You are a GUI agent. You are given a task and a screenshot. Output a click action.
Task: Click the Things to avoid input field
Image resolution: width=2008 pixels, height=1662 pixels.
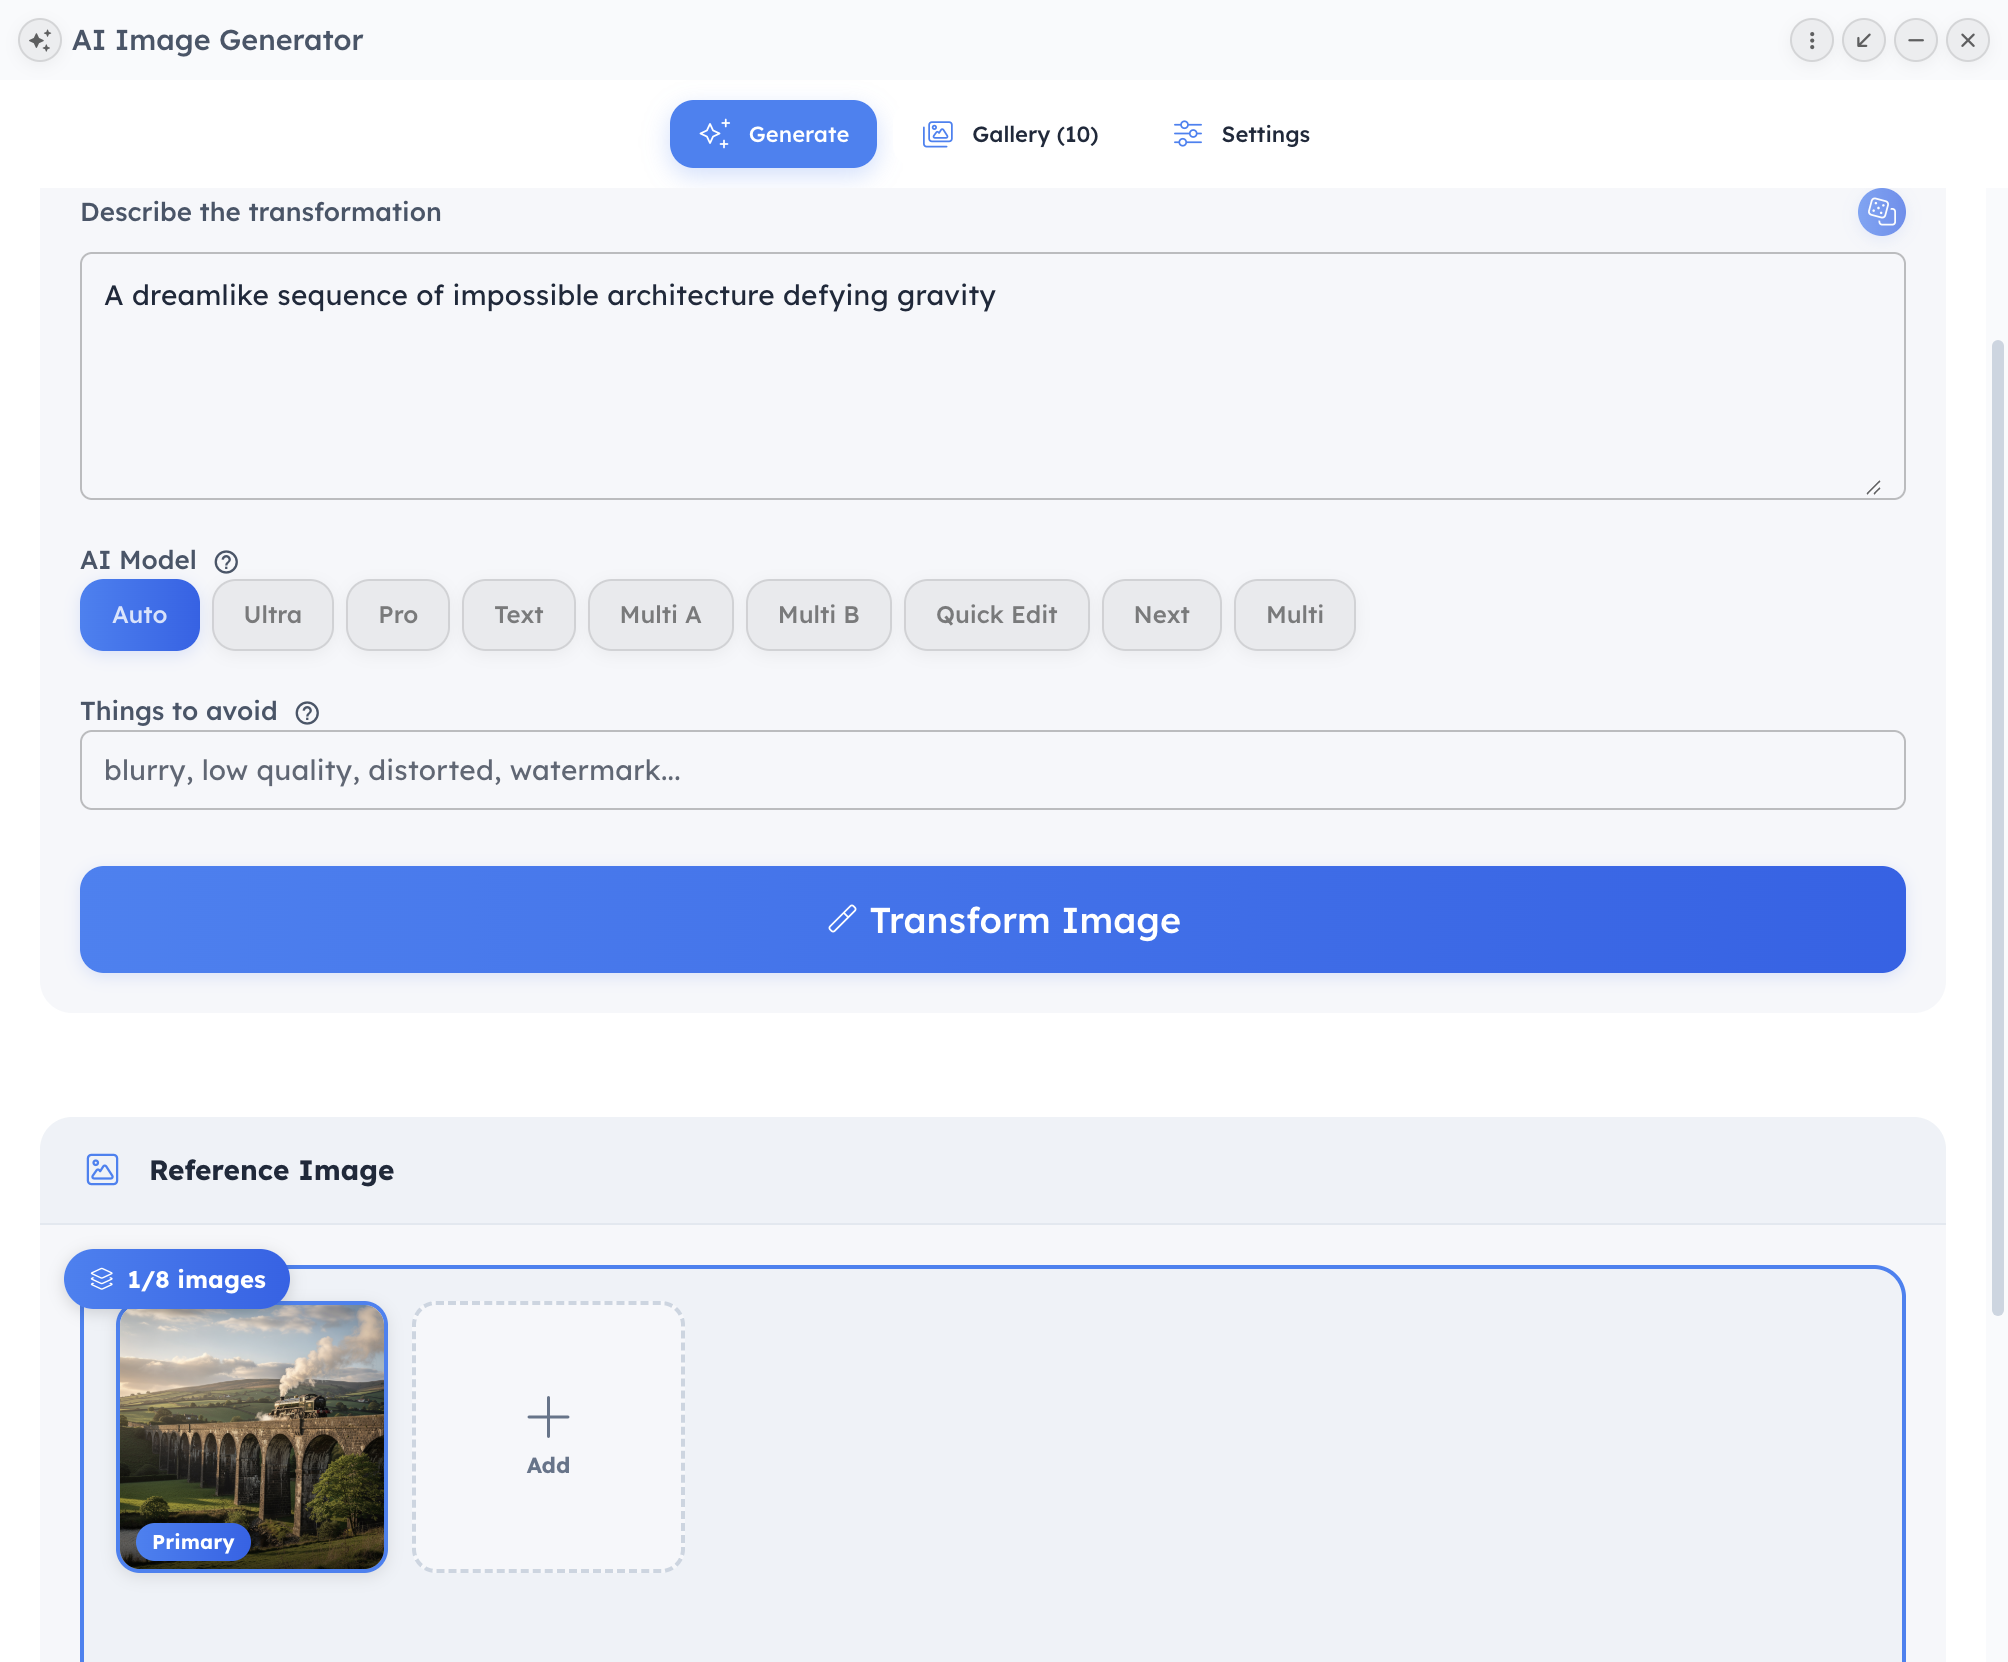(x=992, y=770)
